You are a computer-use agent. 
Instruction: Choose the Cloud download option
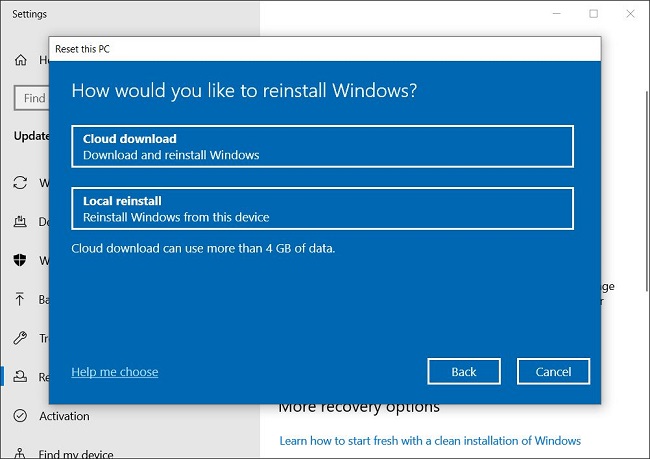tap(323, 146)
